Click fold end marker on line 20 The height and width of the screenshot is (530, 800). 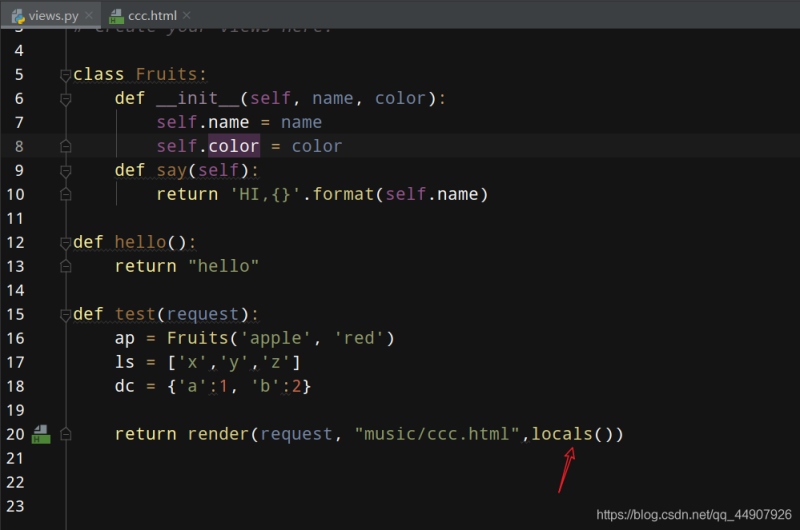(66, 435)
